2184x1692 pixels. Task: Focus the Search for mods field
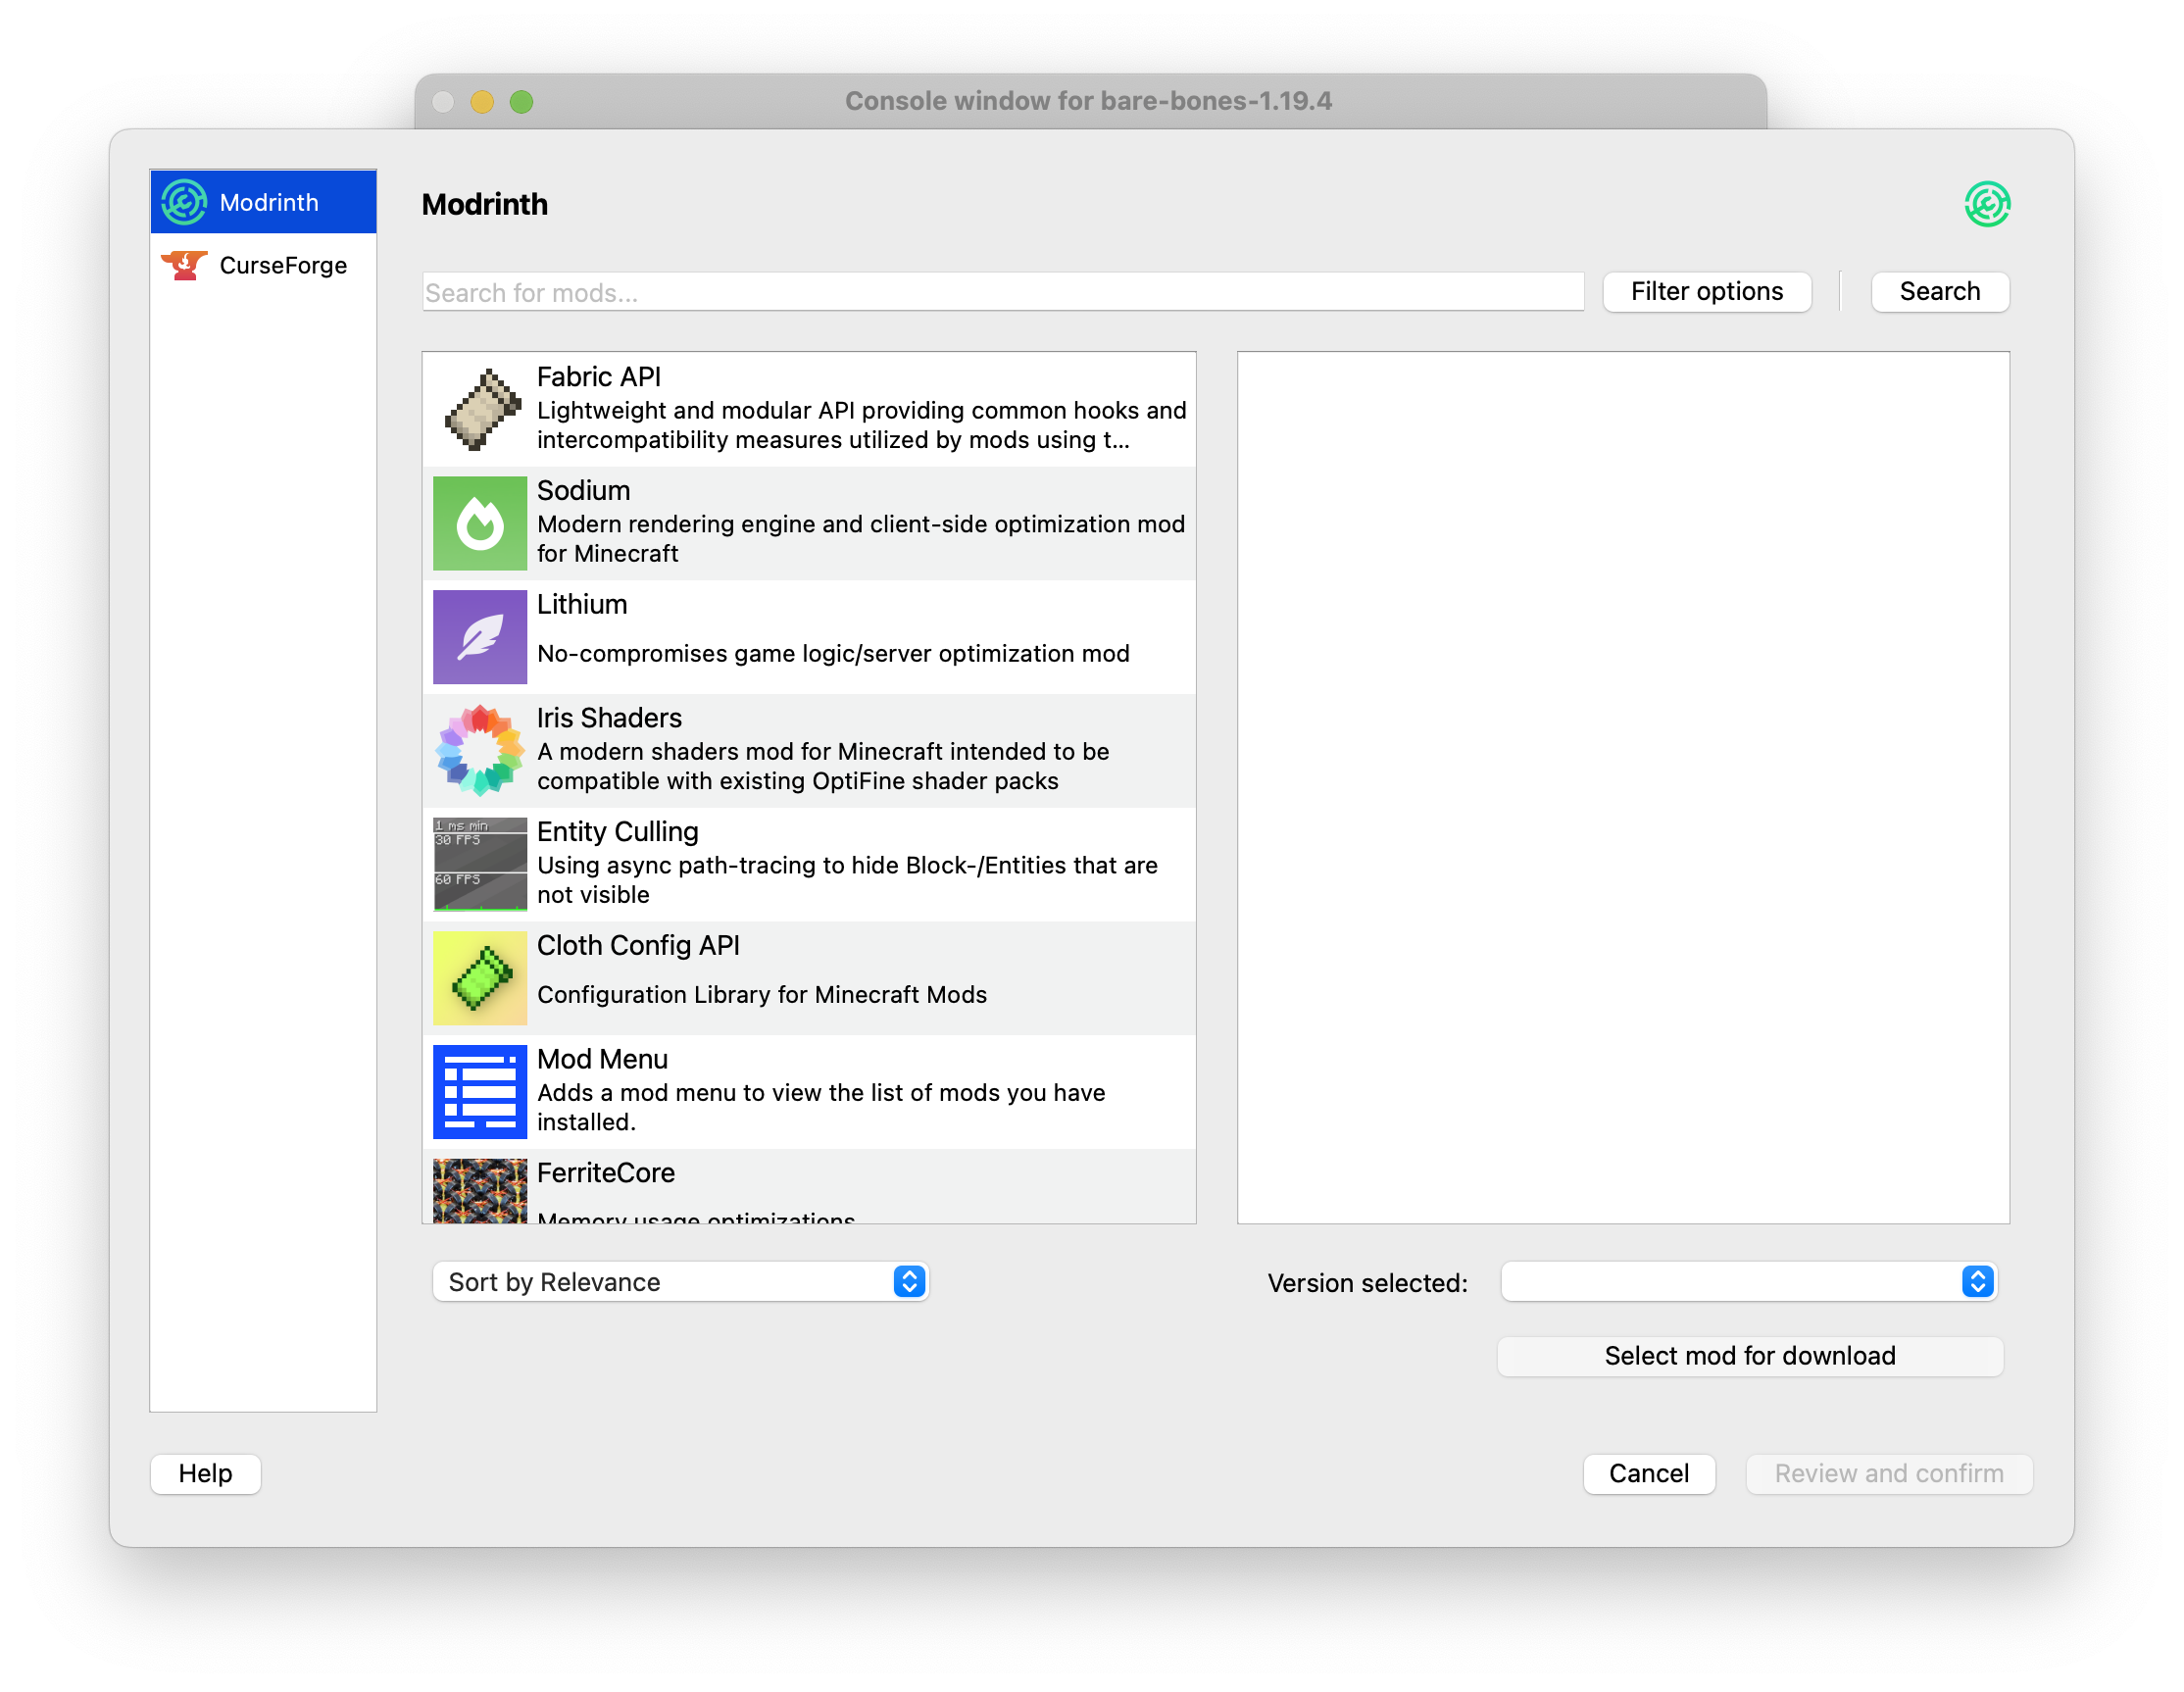[x=1003, y=292]
